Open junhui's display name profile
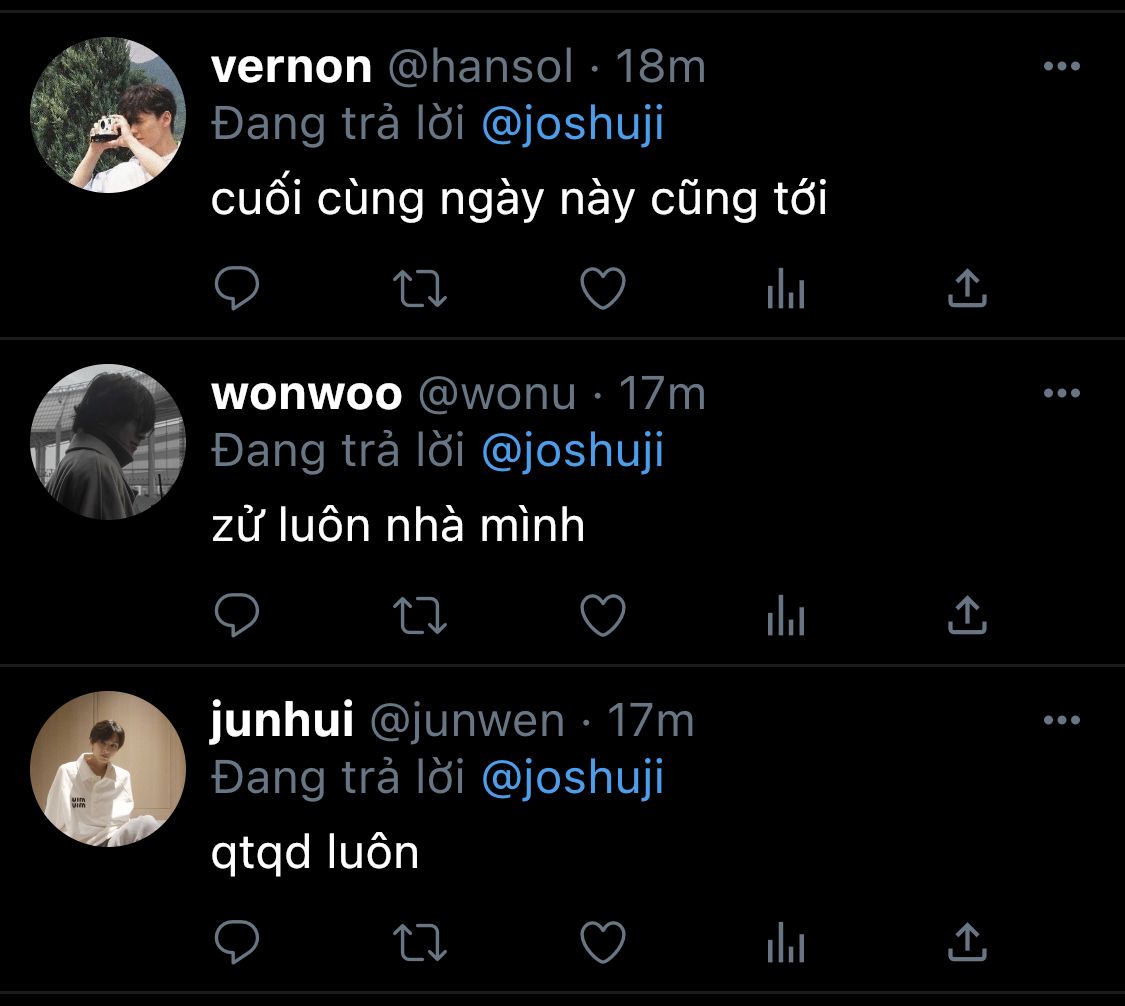1125x1006 pixels. tap(282, 720)
